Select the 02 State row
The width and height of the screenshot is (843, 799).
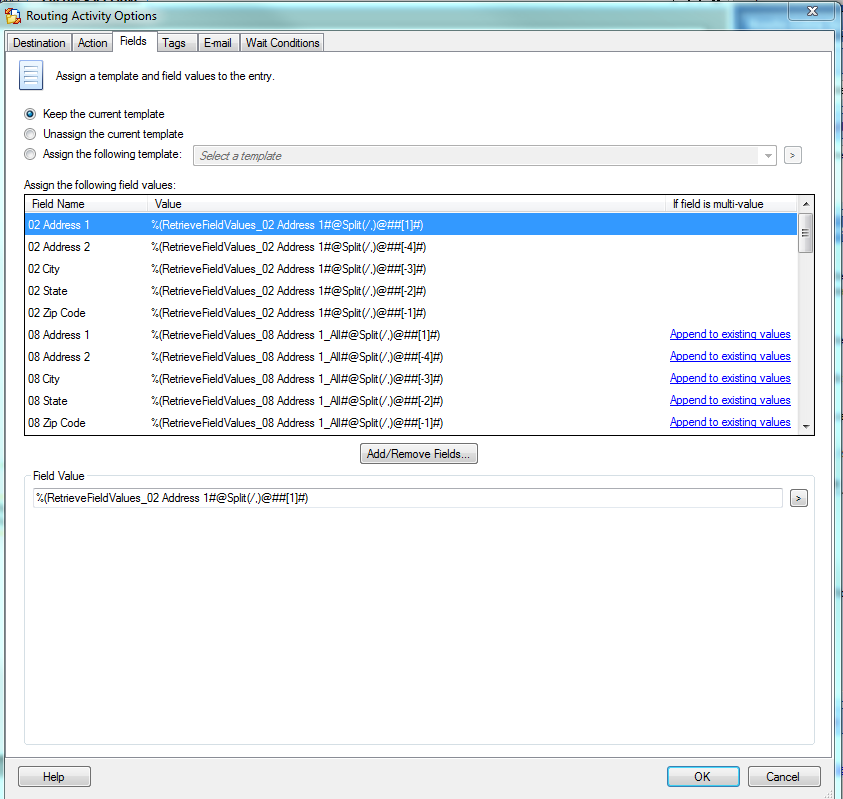pos(411,291)
